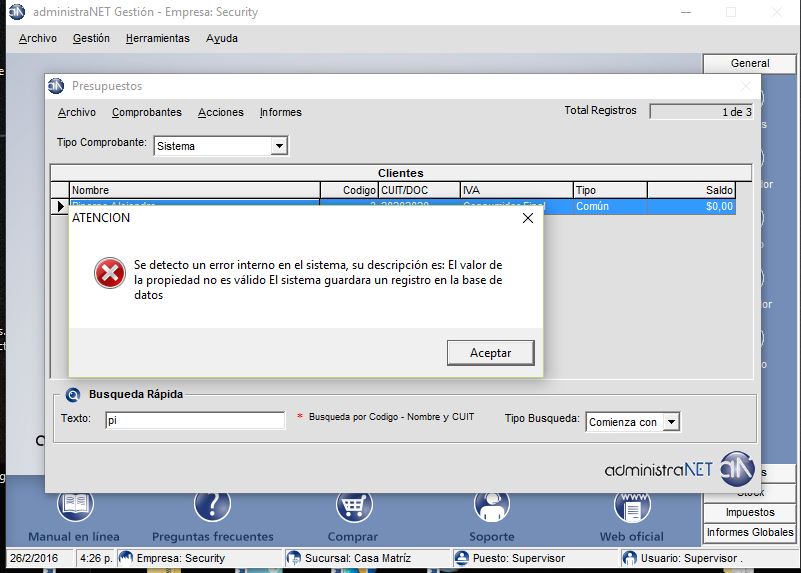Click the Comprar label
The height and width of the screenshot is (573, 801).
[x=353, y=537]
